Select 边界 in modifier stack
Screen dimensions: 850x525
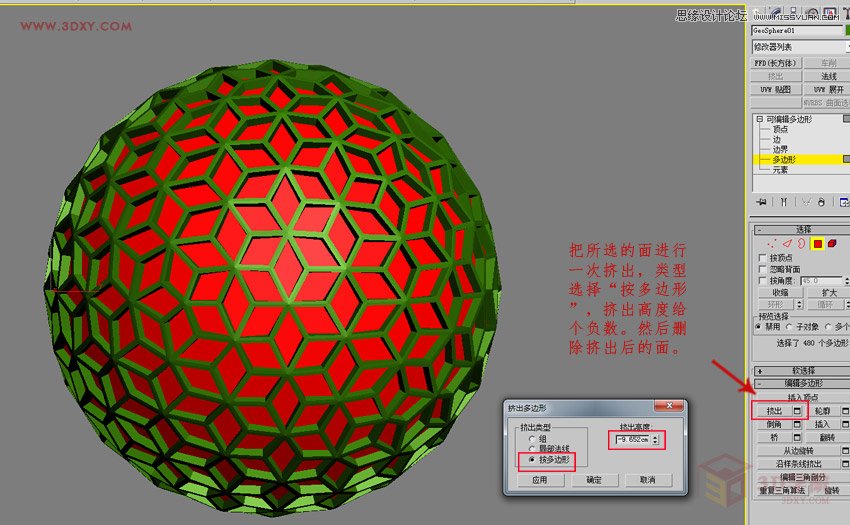[780, 149]
